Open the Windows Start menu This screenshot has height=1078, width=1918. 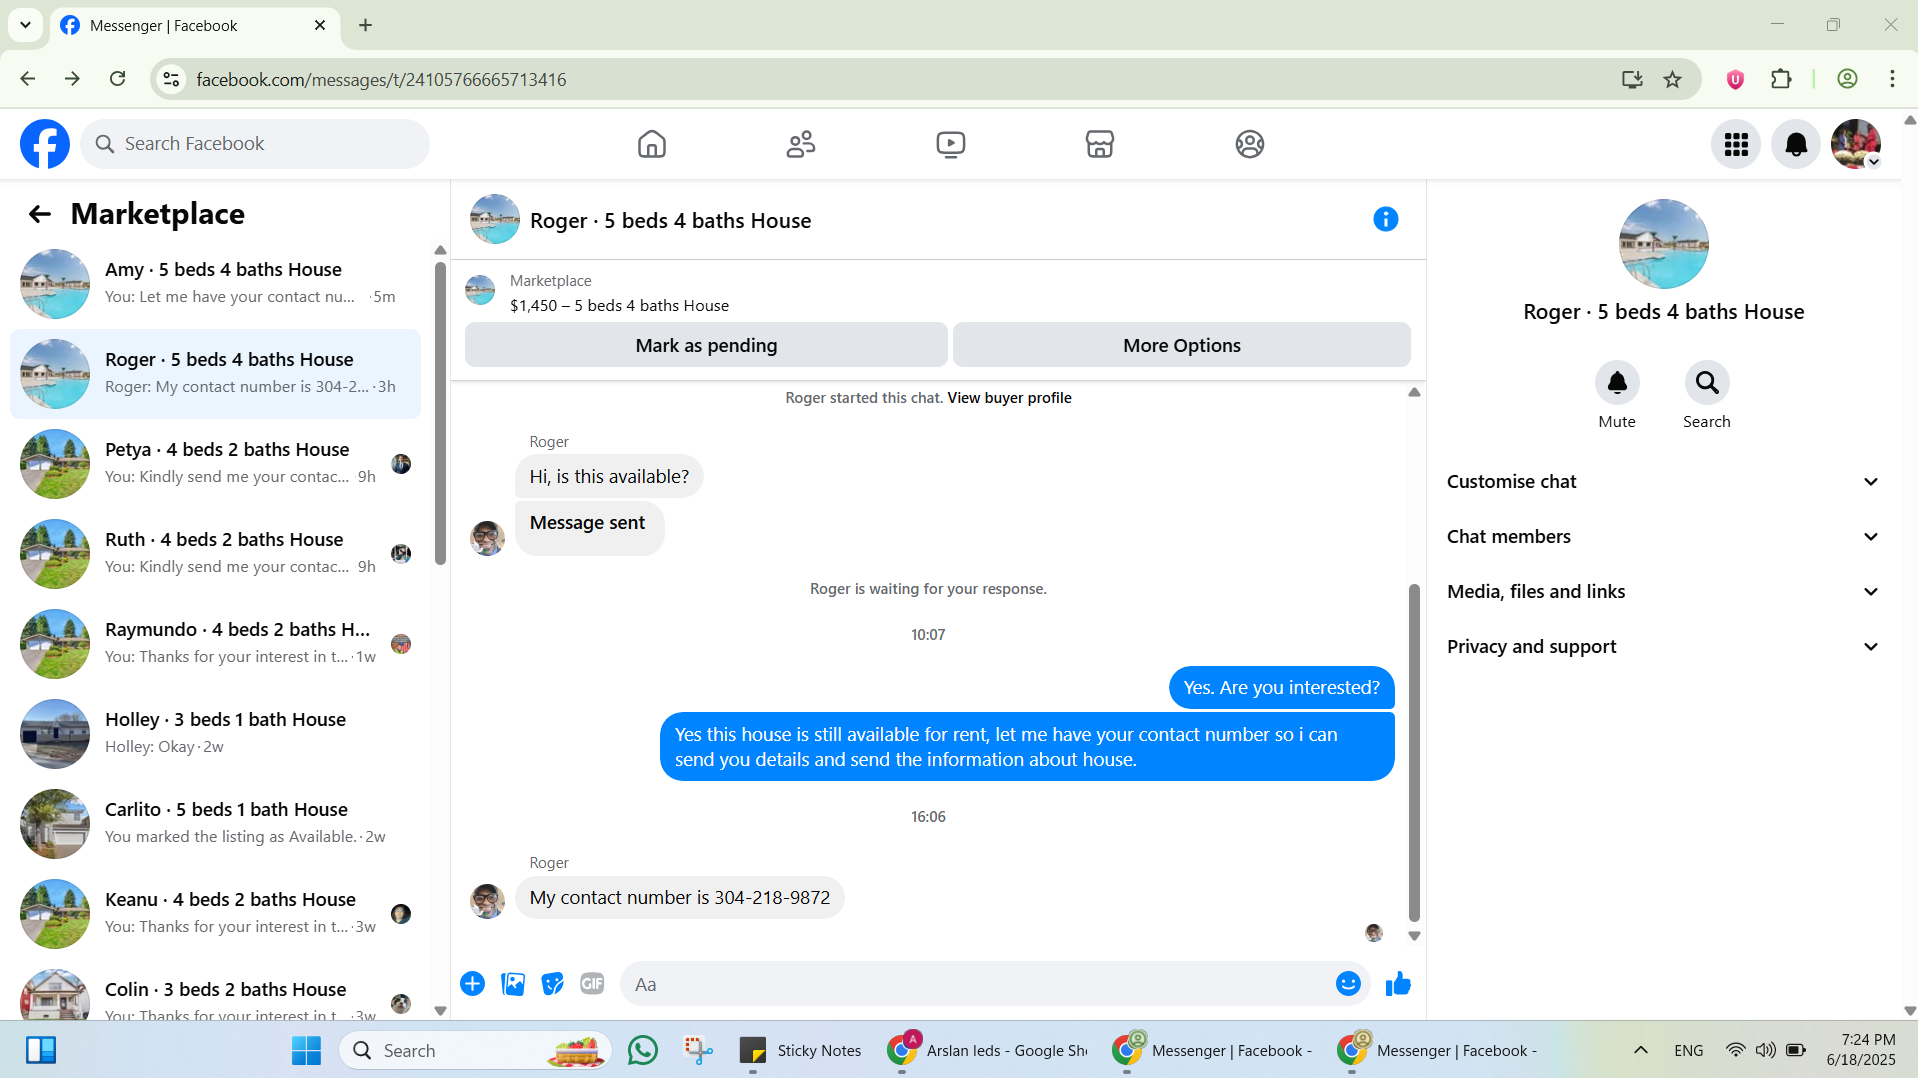[306, 1050]
